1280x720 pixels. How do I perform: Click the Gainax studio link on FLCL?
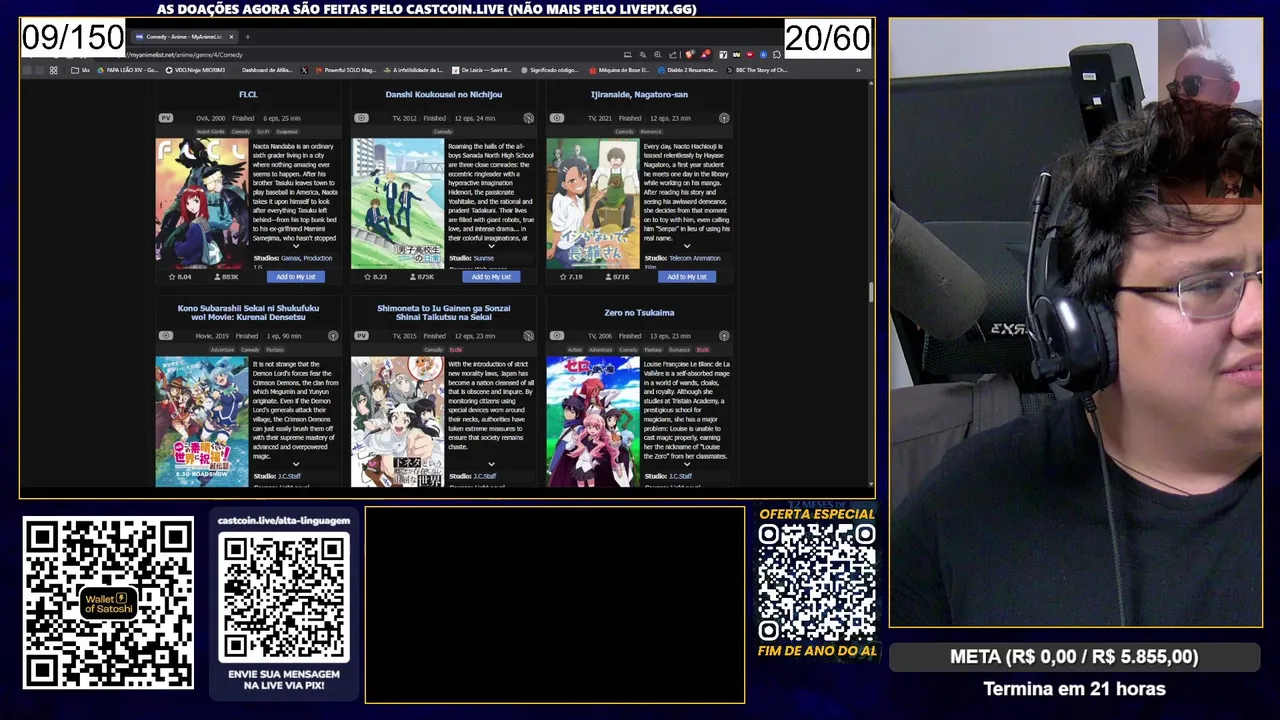click(x=291, y=258)
